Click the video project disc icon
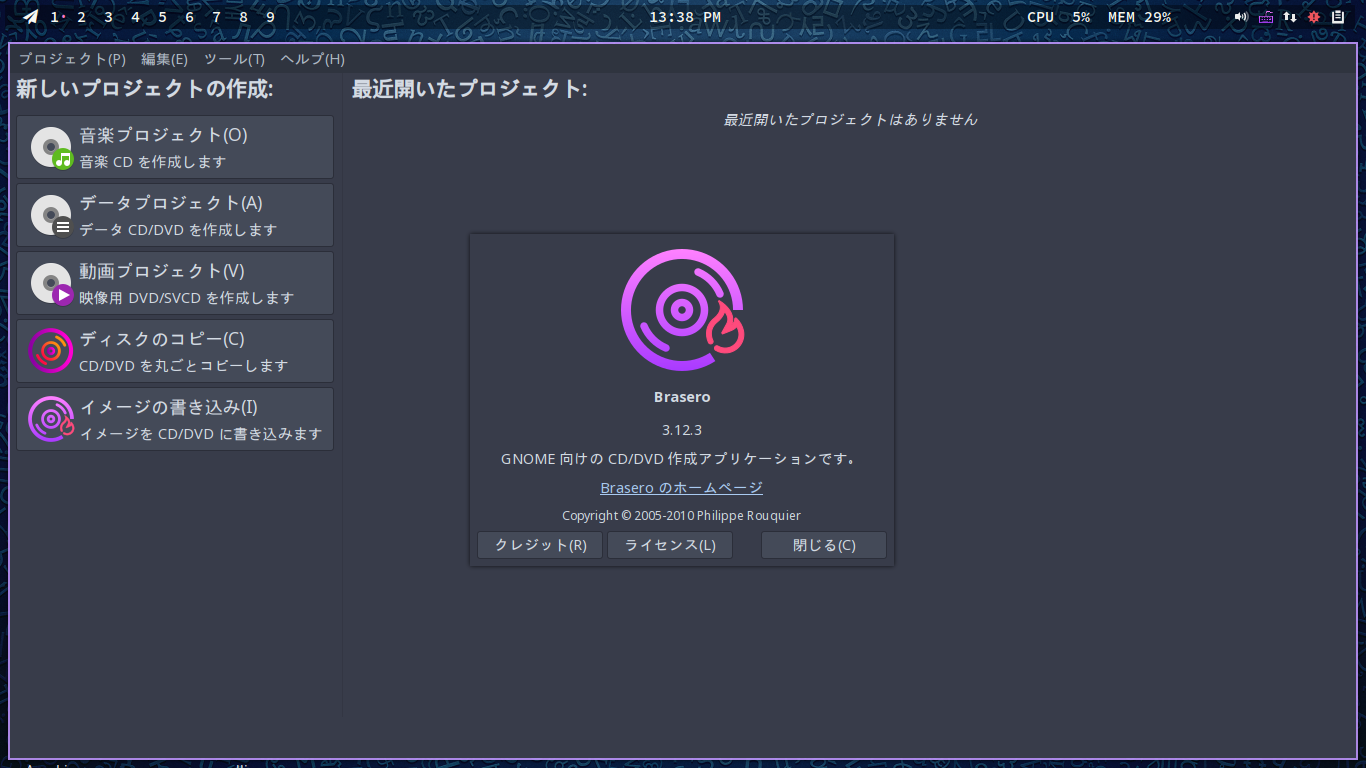The image size is (1366, 768). click(x=52, y=283)
